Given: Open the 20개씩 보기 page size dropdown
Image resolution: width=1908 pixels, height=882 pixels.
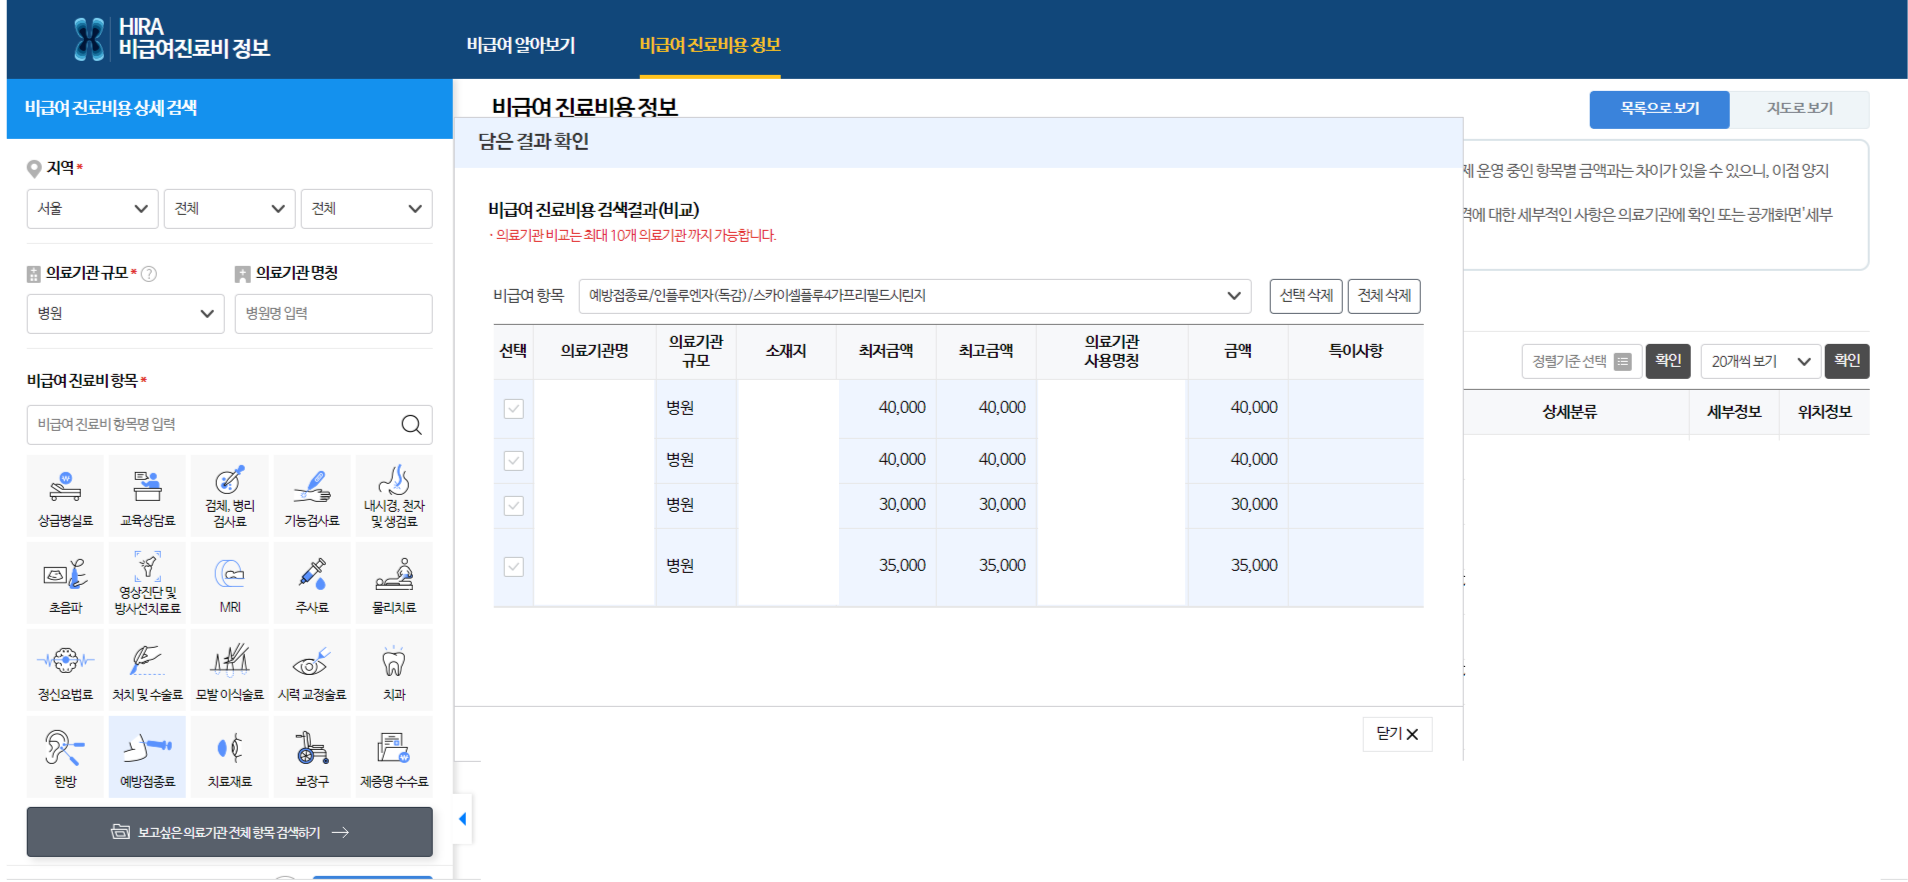Looking at the screenshot, I should point(1760,361).
